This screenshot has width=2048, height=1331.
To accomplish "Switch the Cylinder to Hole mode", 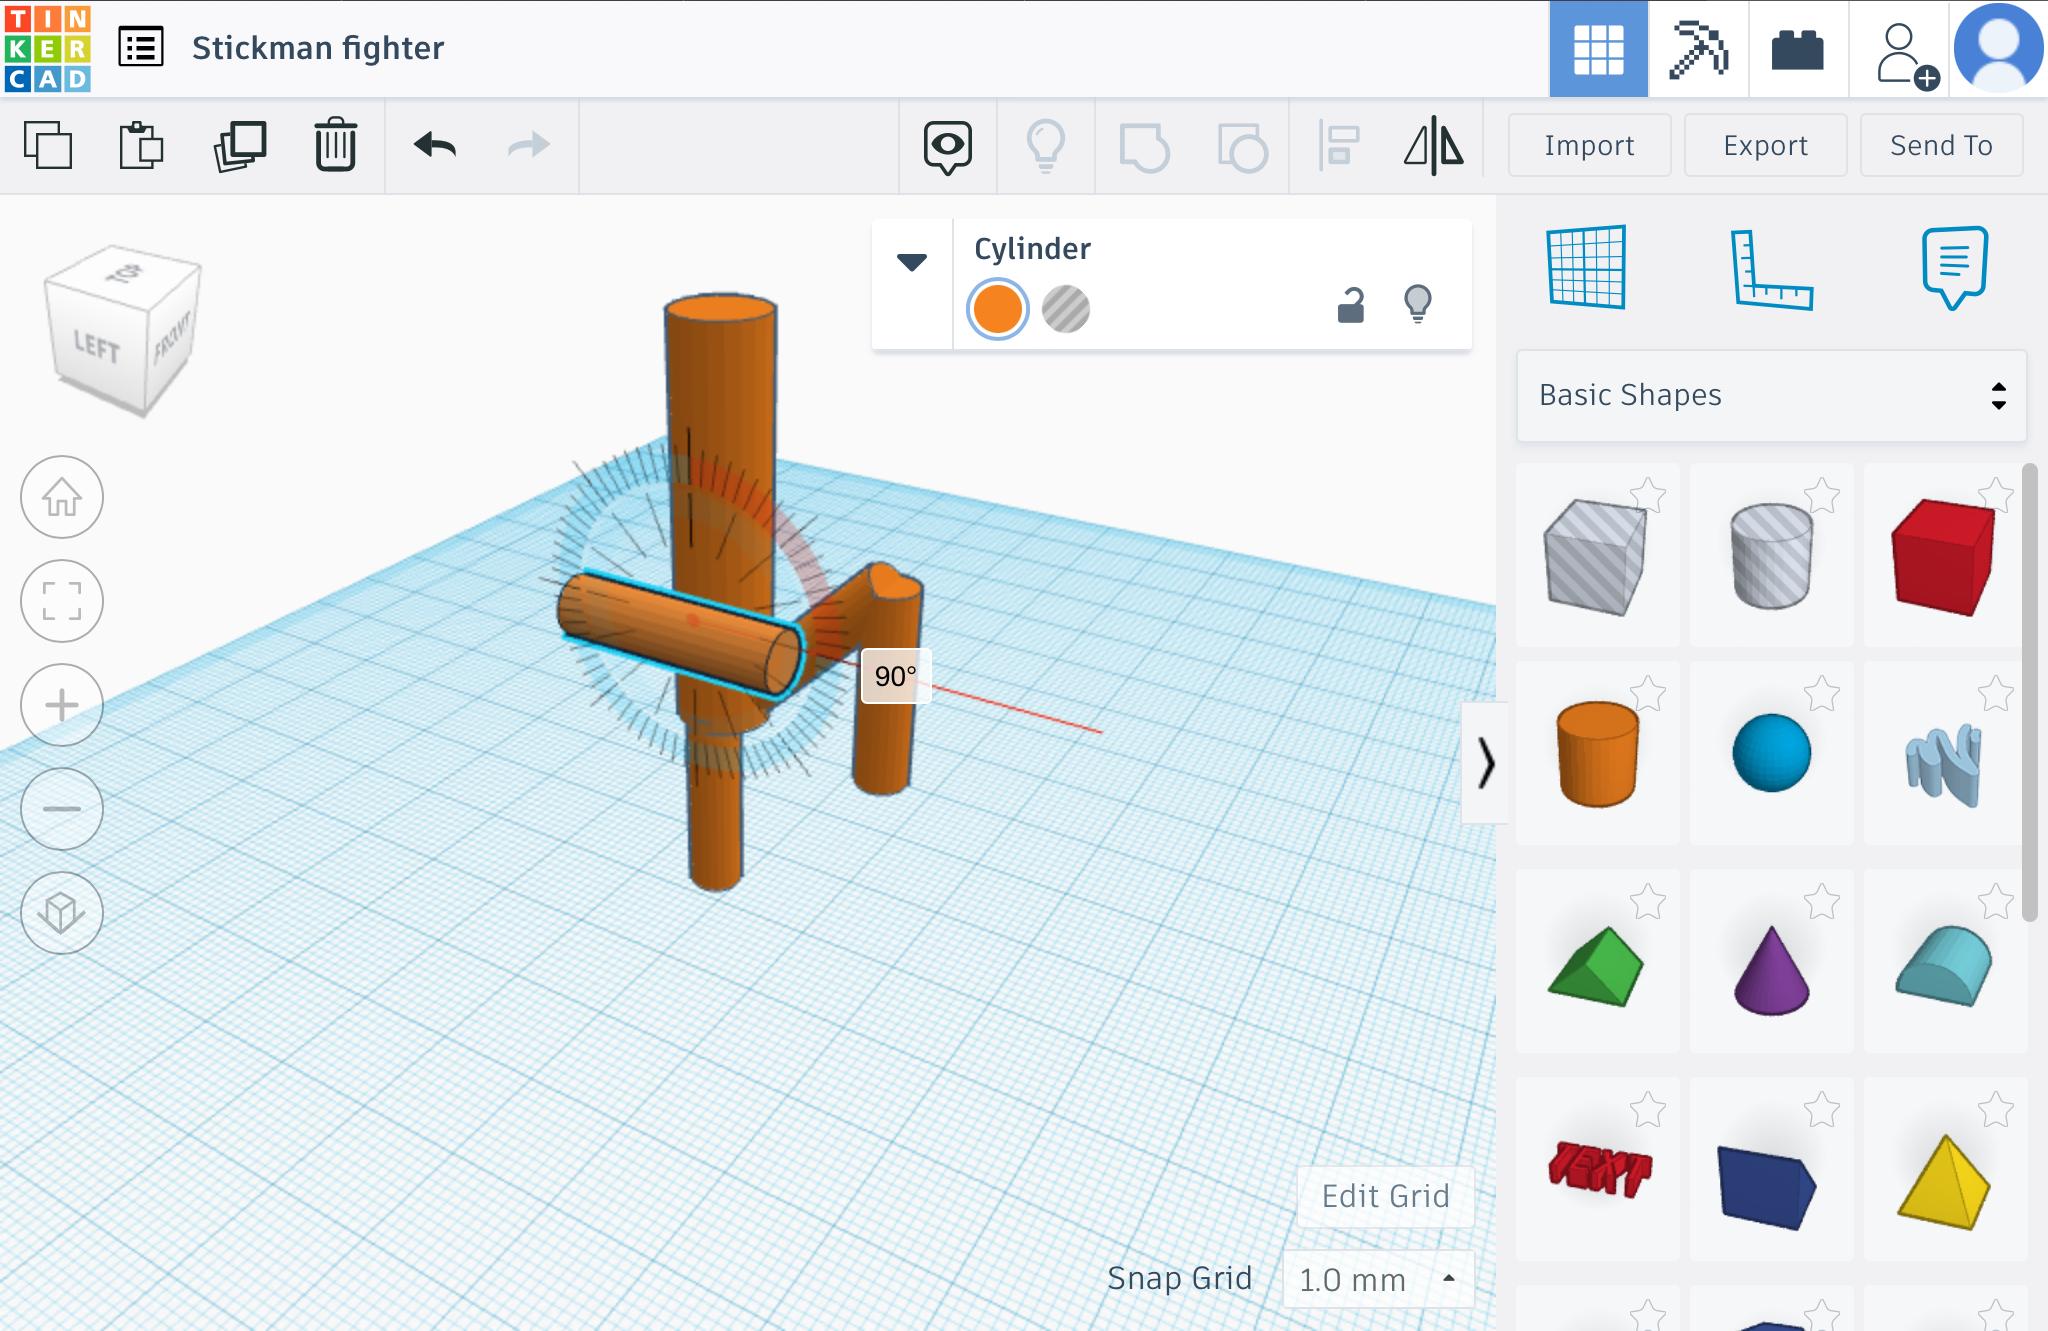I will click(1065, 309).
